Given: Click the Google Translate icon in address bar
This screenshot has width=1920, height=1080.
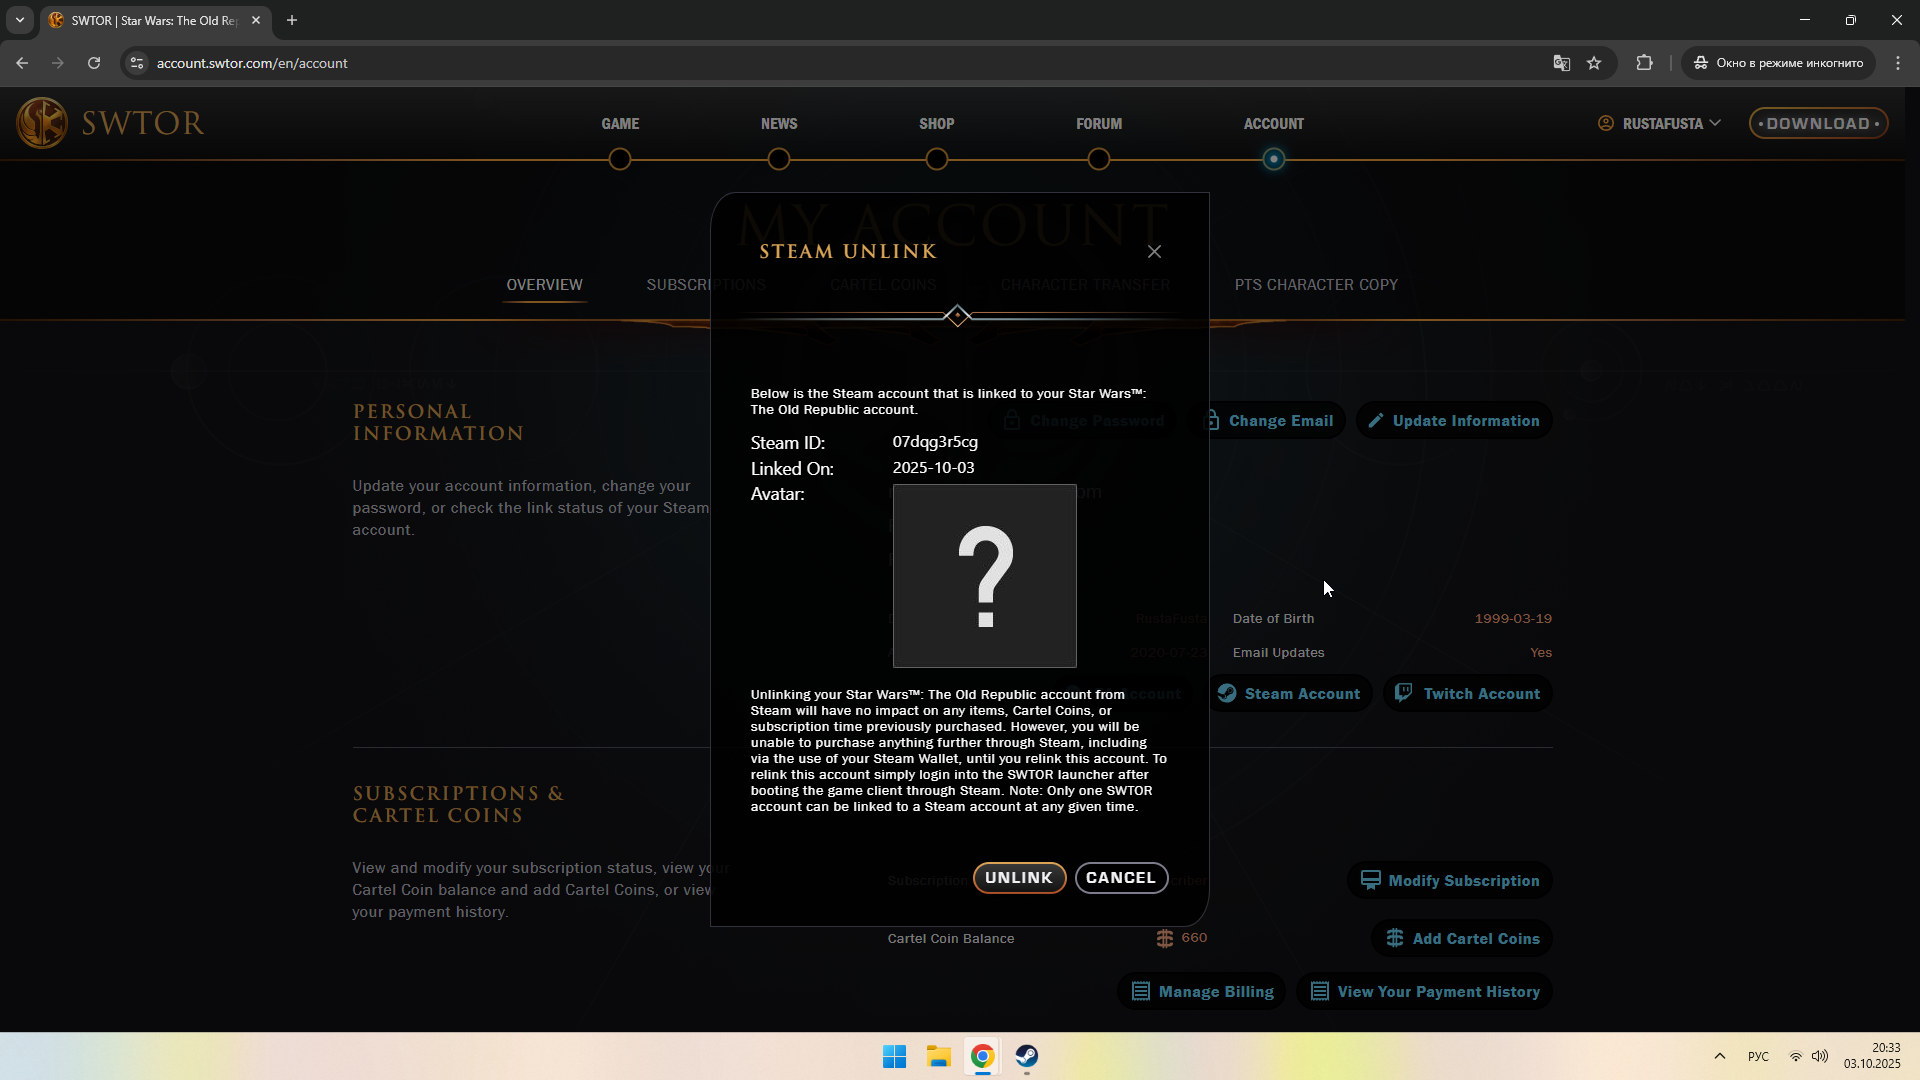Looking at the screenshot, I should [x=1561, y=63].
